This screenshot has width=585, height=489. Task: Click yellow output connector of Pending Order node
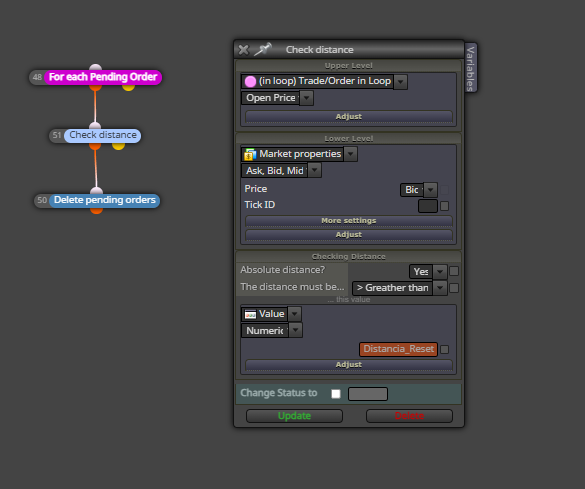pyautogui.click(x=128, y=87)
